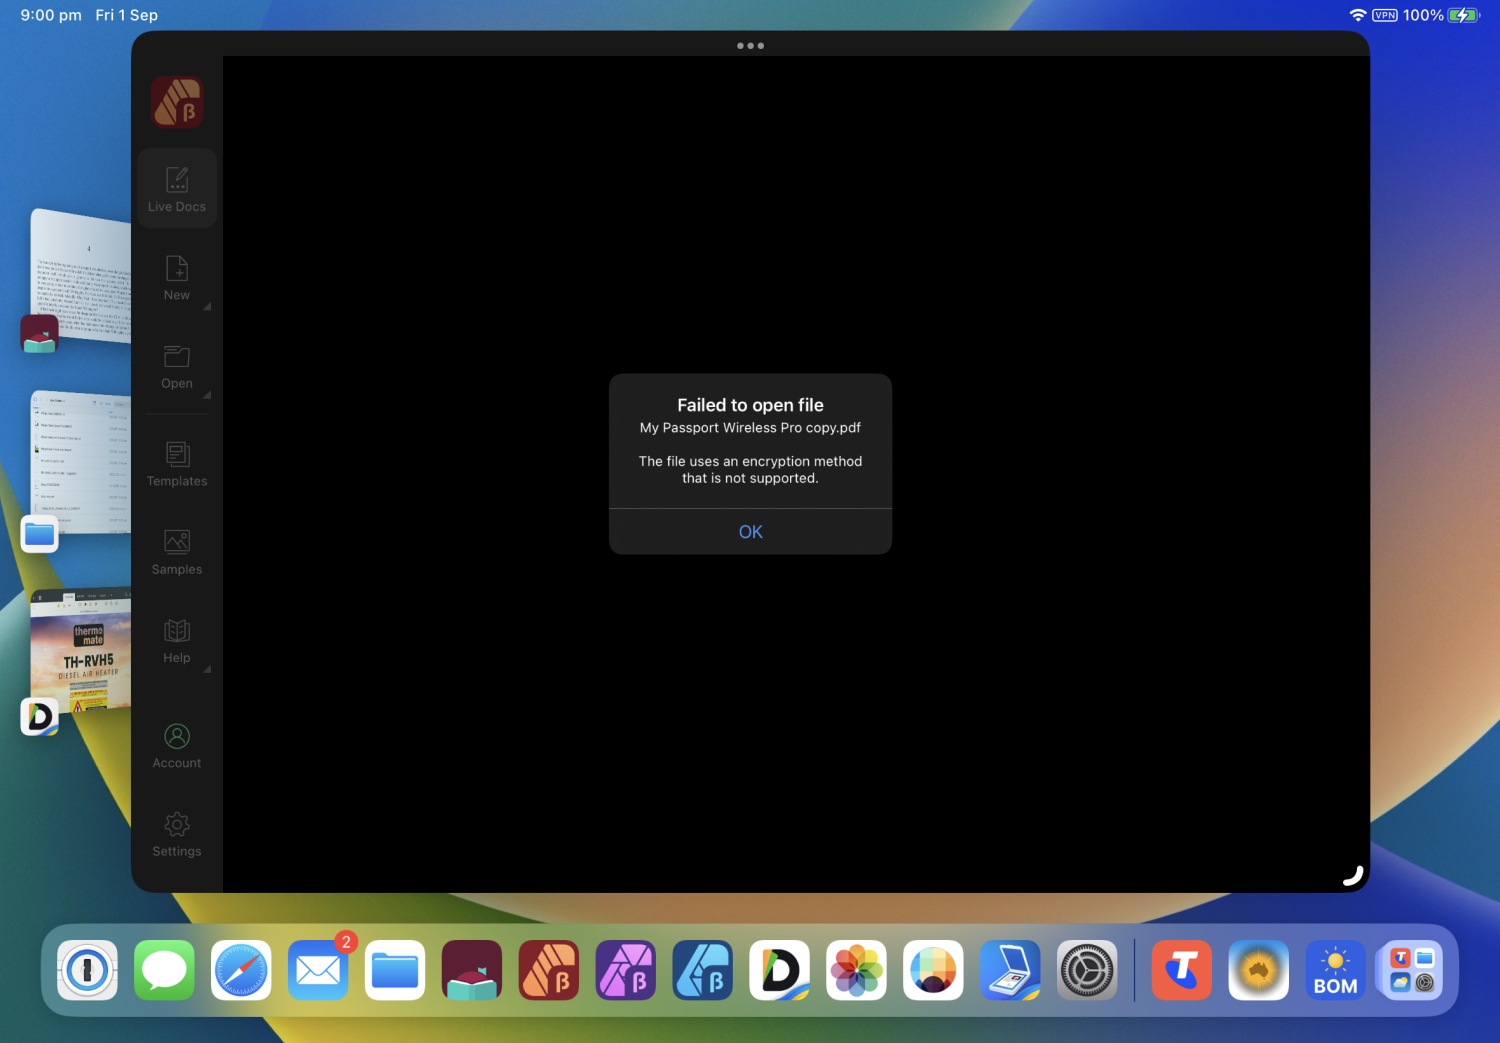Open Mail with 2 unread messages from dock
The image size is (1500, 1043).
pyautogui.click(x=317, y=970)
